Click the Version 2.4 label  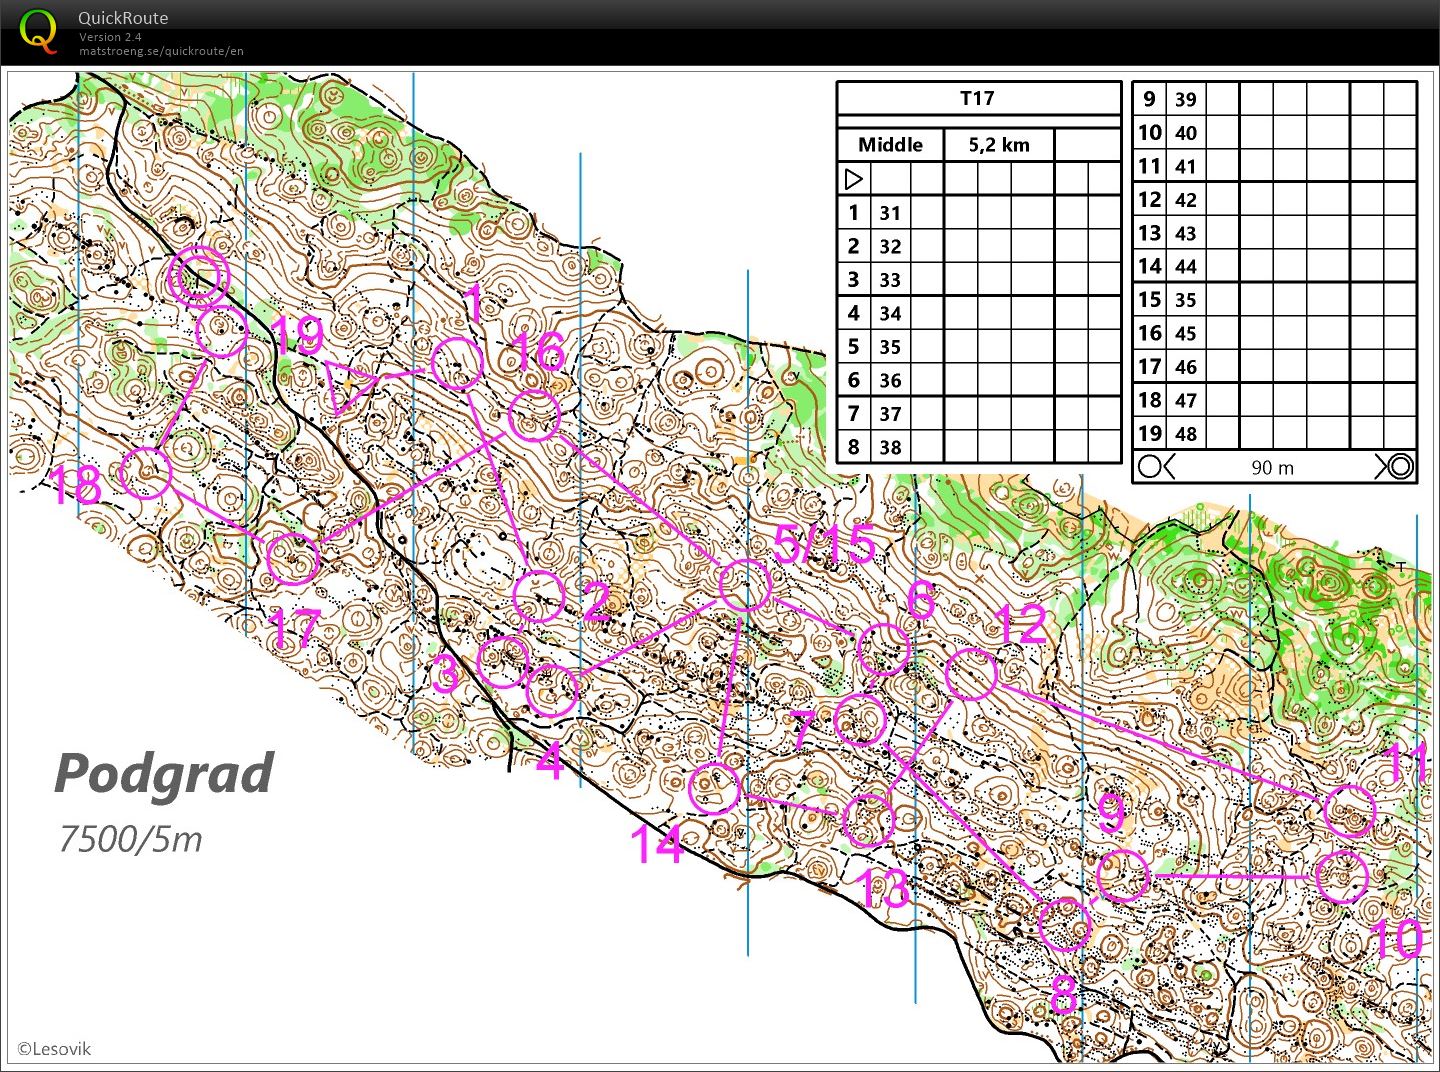click(110, 37)
